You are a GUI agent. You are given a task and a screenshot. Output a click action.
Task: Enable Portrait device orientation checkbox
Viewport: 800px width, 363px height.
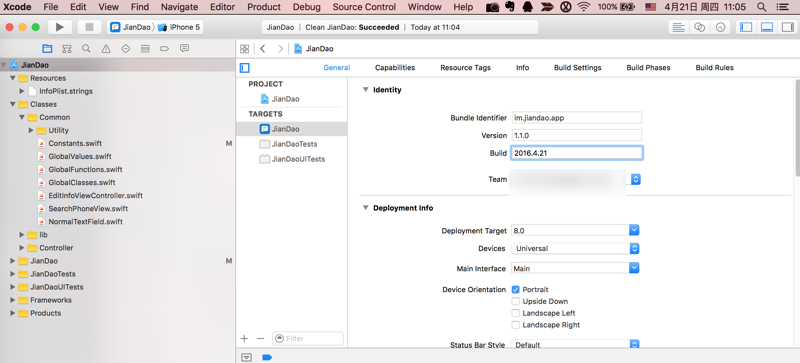coord(515,289)
